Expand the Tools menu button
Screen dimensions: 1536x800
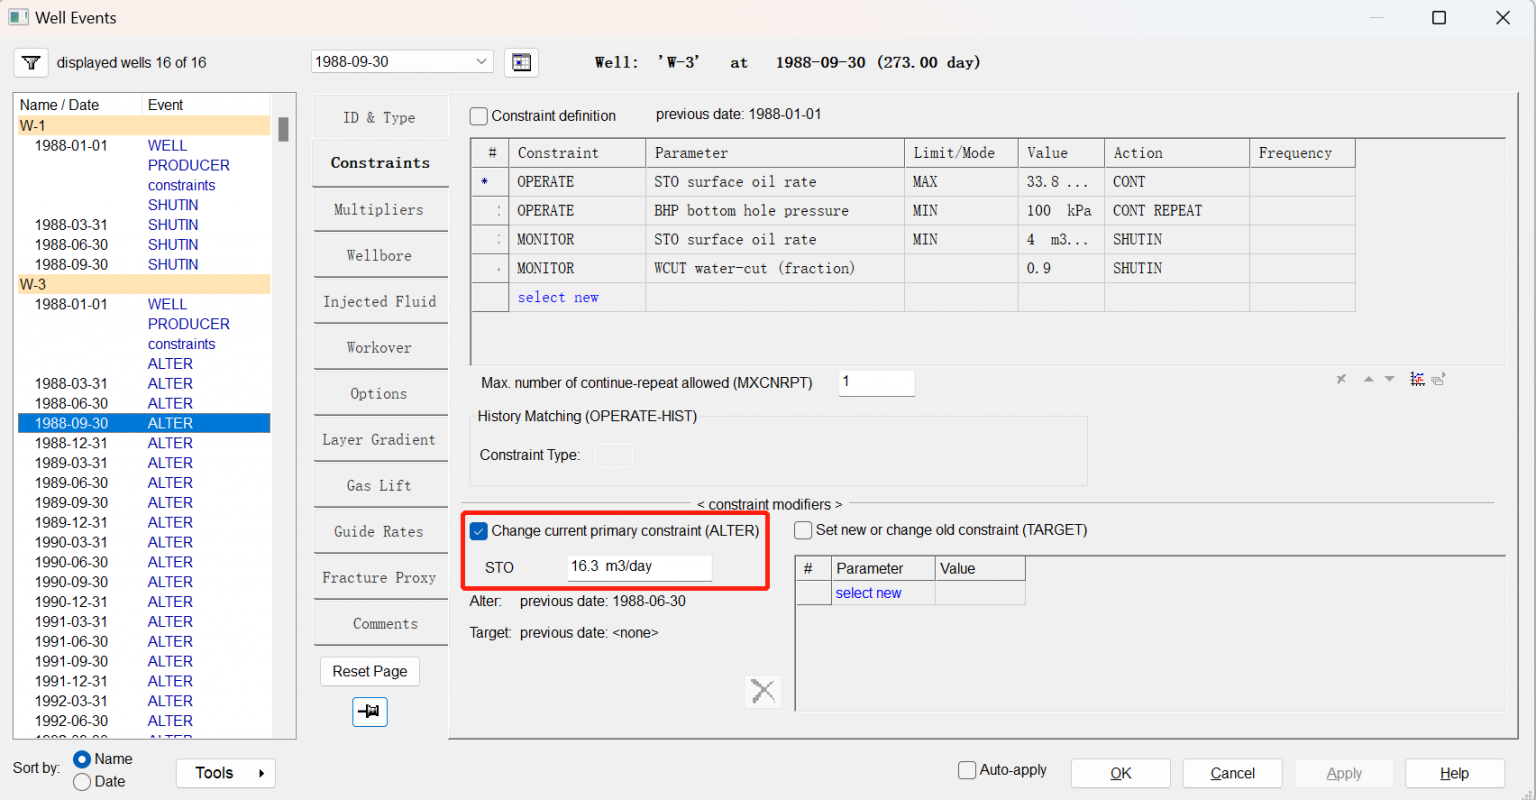point(226,773)
